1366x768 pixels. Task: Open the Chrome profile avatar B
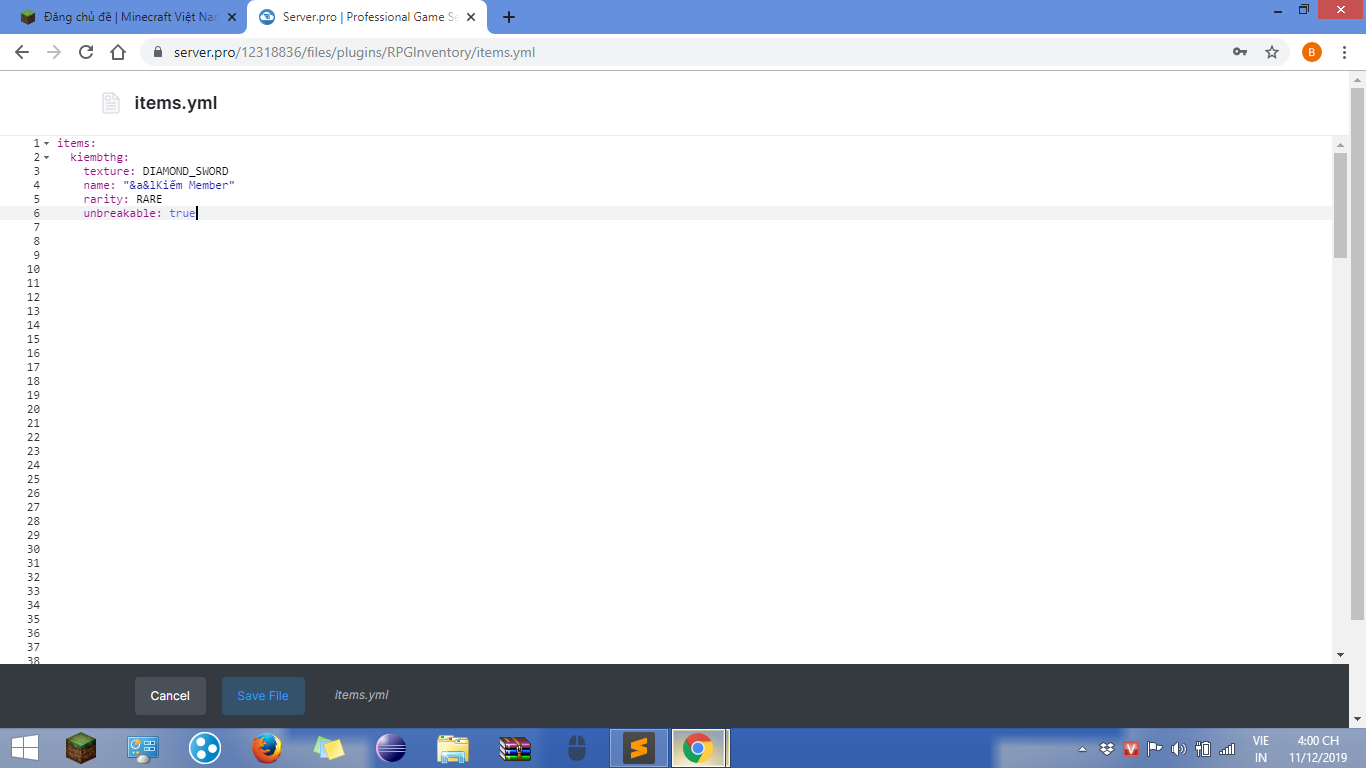pyautogui.click(x=1312, y=52)
